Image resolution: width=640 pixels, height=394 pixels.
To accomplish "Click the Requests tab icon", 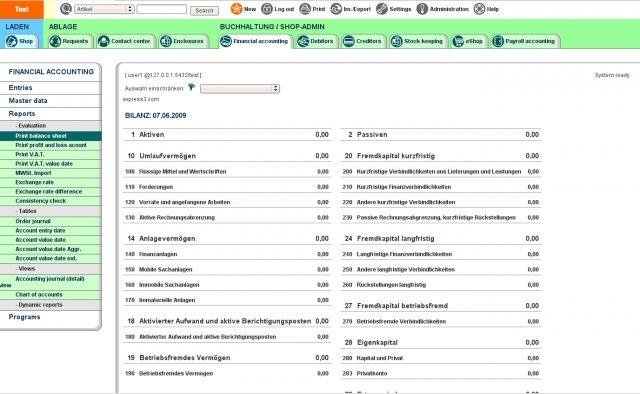I will click(x=55, y=41).
